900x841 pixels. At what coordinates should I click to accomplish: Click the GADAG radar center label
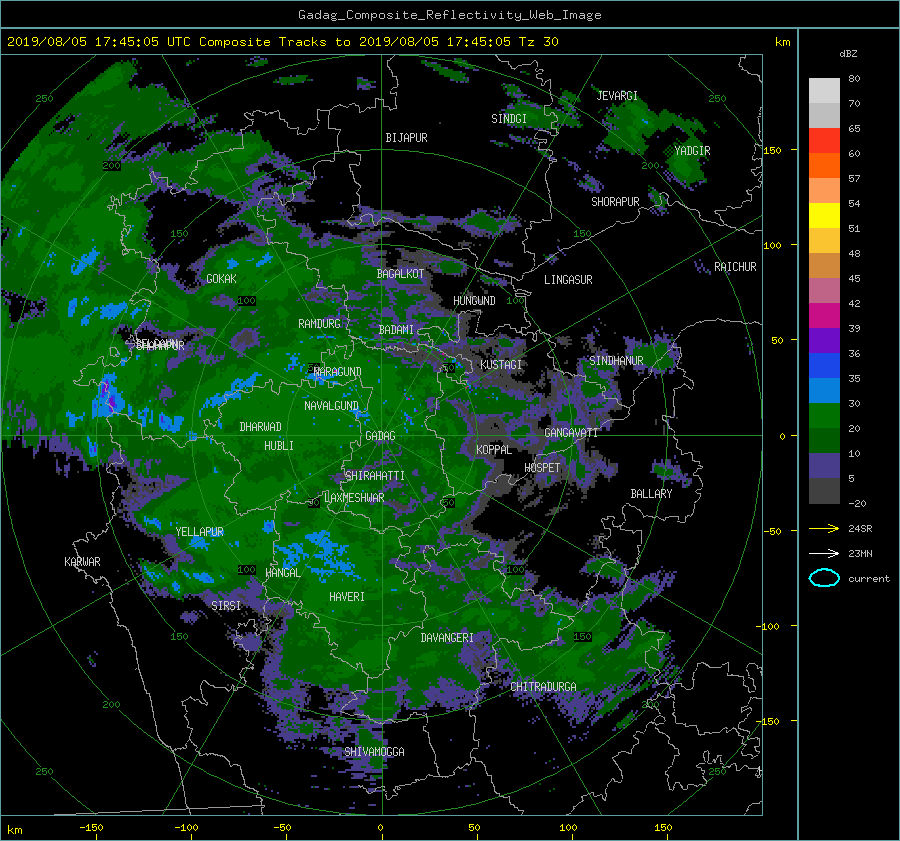pyautogui.click(x=380, y=436)
